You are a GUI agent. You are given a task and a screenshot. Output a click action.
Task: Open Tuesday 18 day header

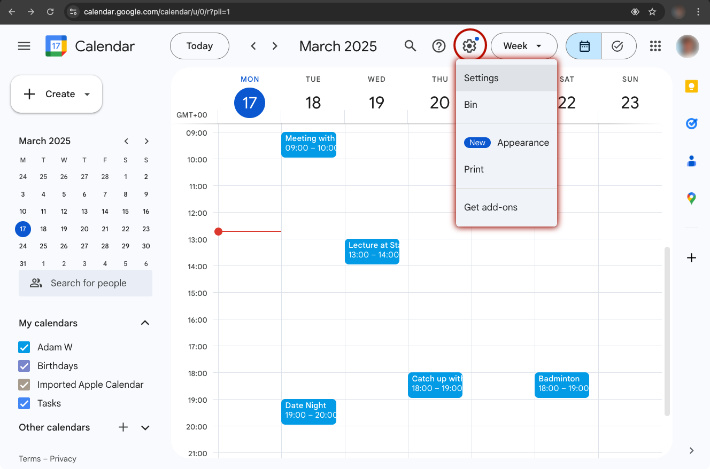point(313,102)
